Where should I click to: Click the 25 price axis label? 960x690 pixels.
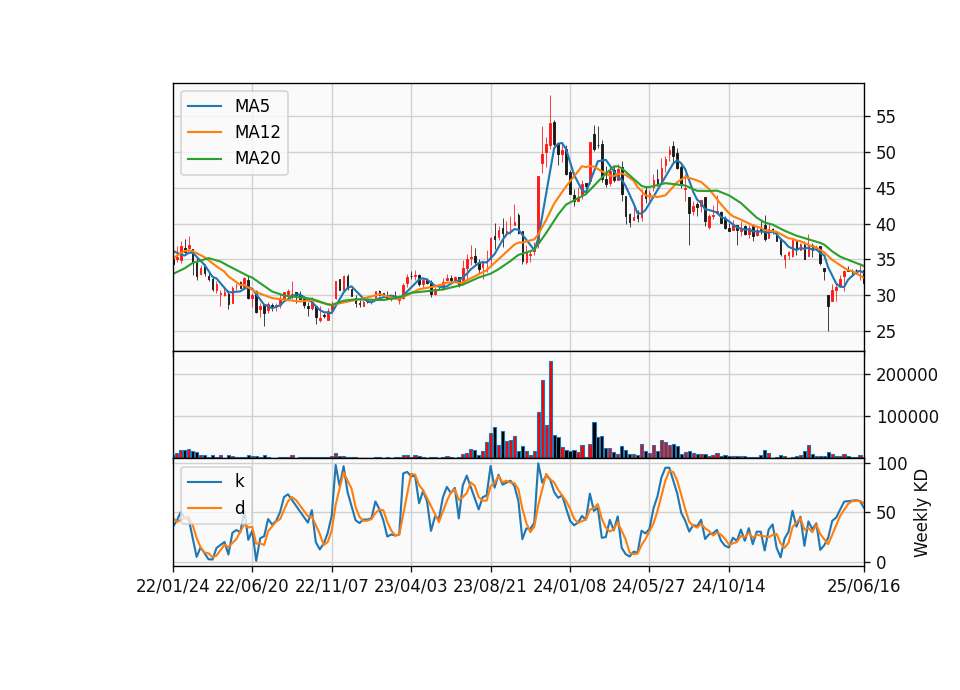[886, 332]
